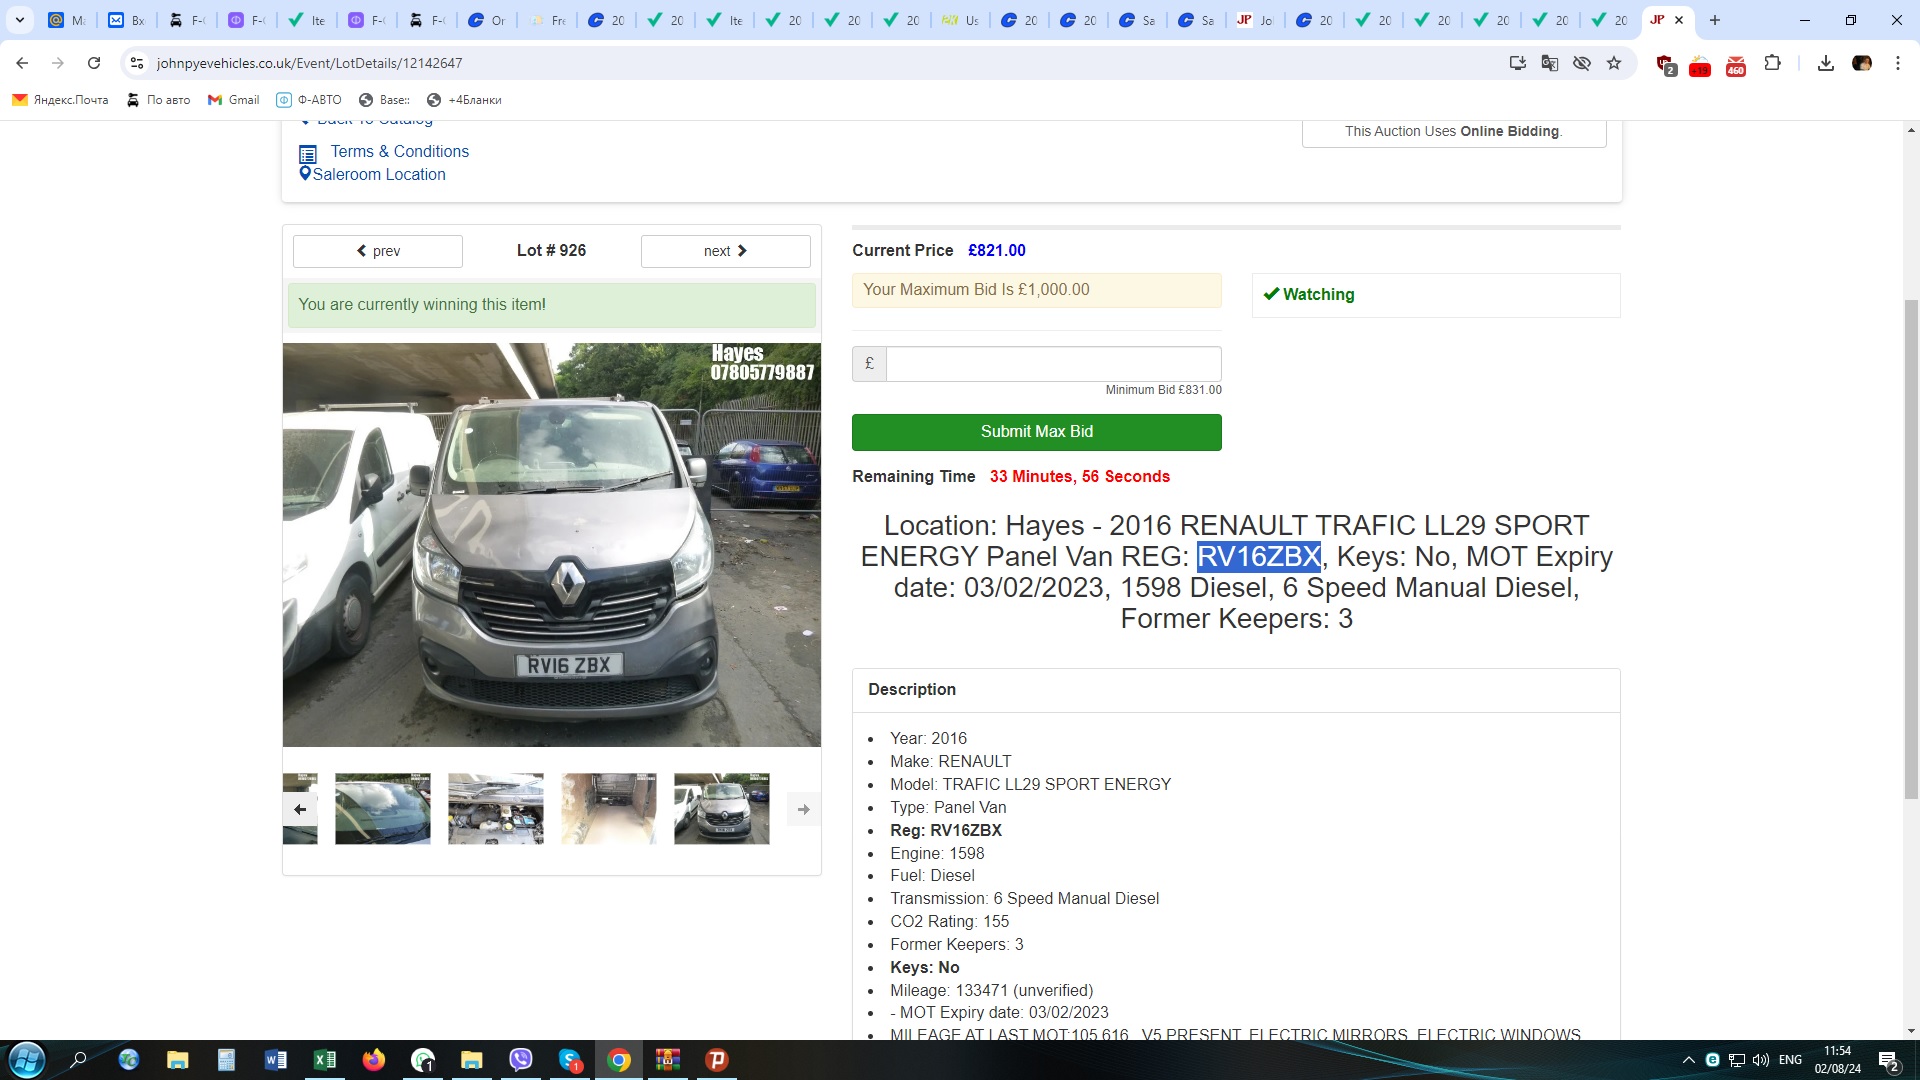Move the thumbnail gallery right with arrow
Screen dimensions: 1920x1080
[x=803, y=809]
